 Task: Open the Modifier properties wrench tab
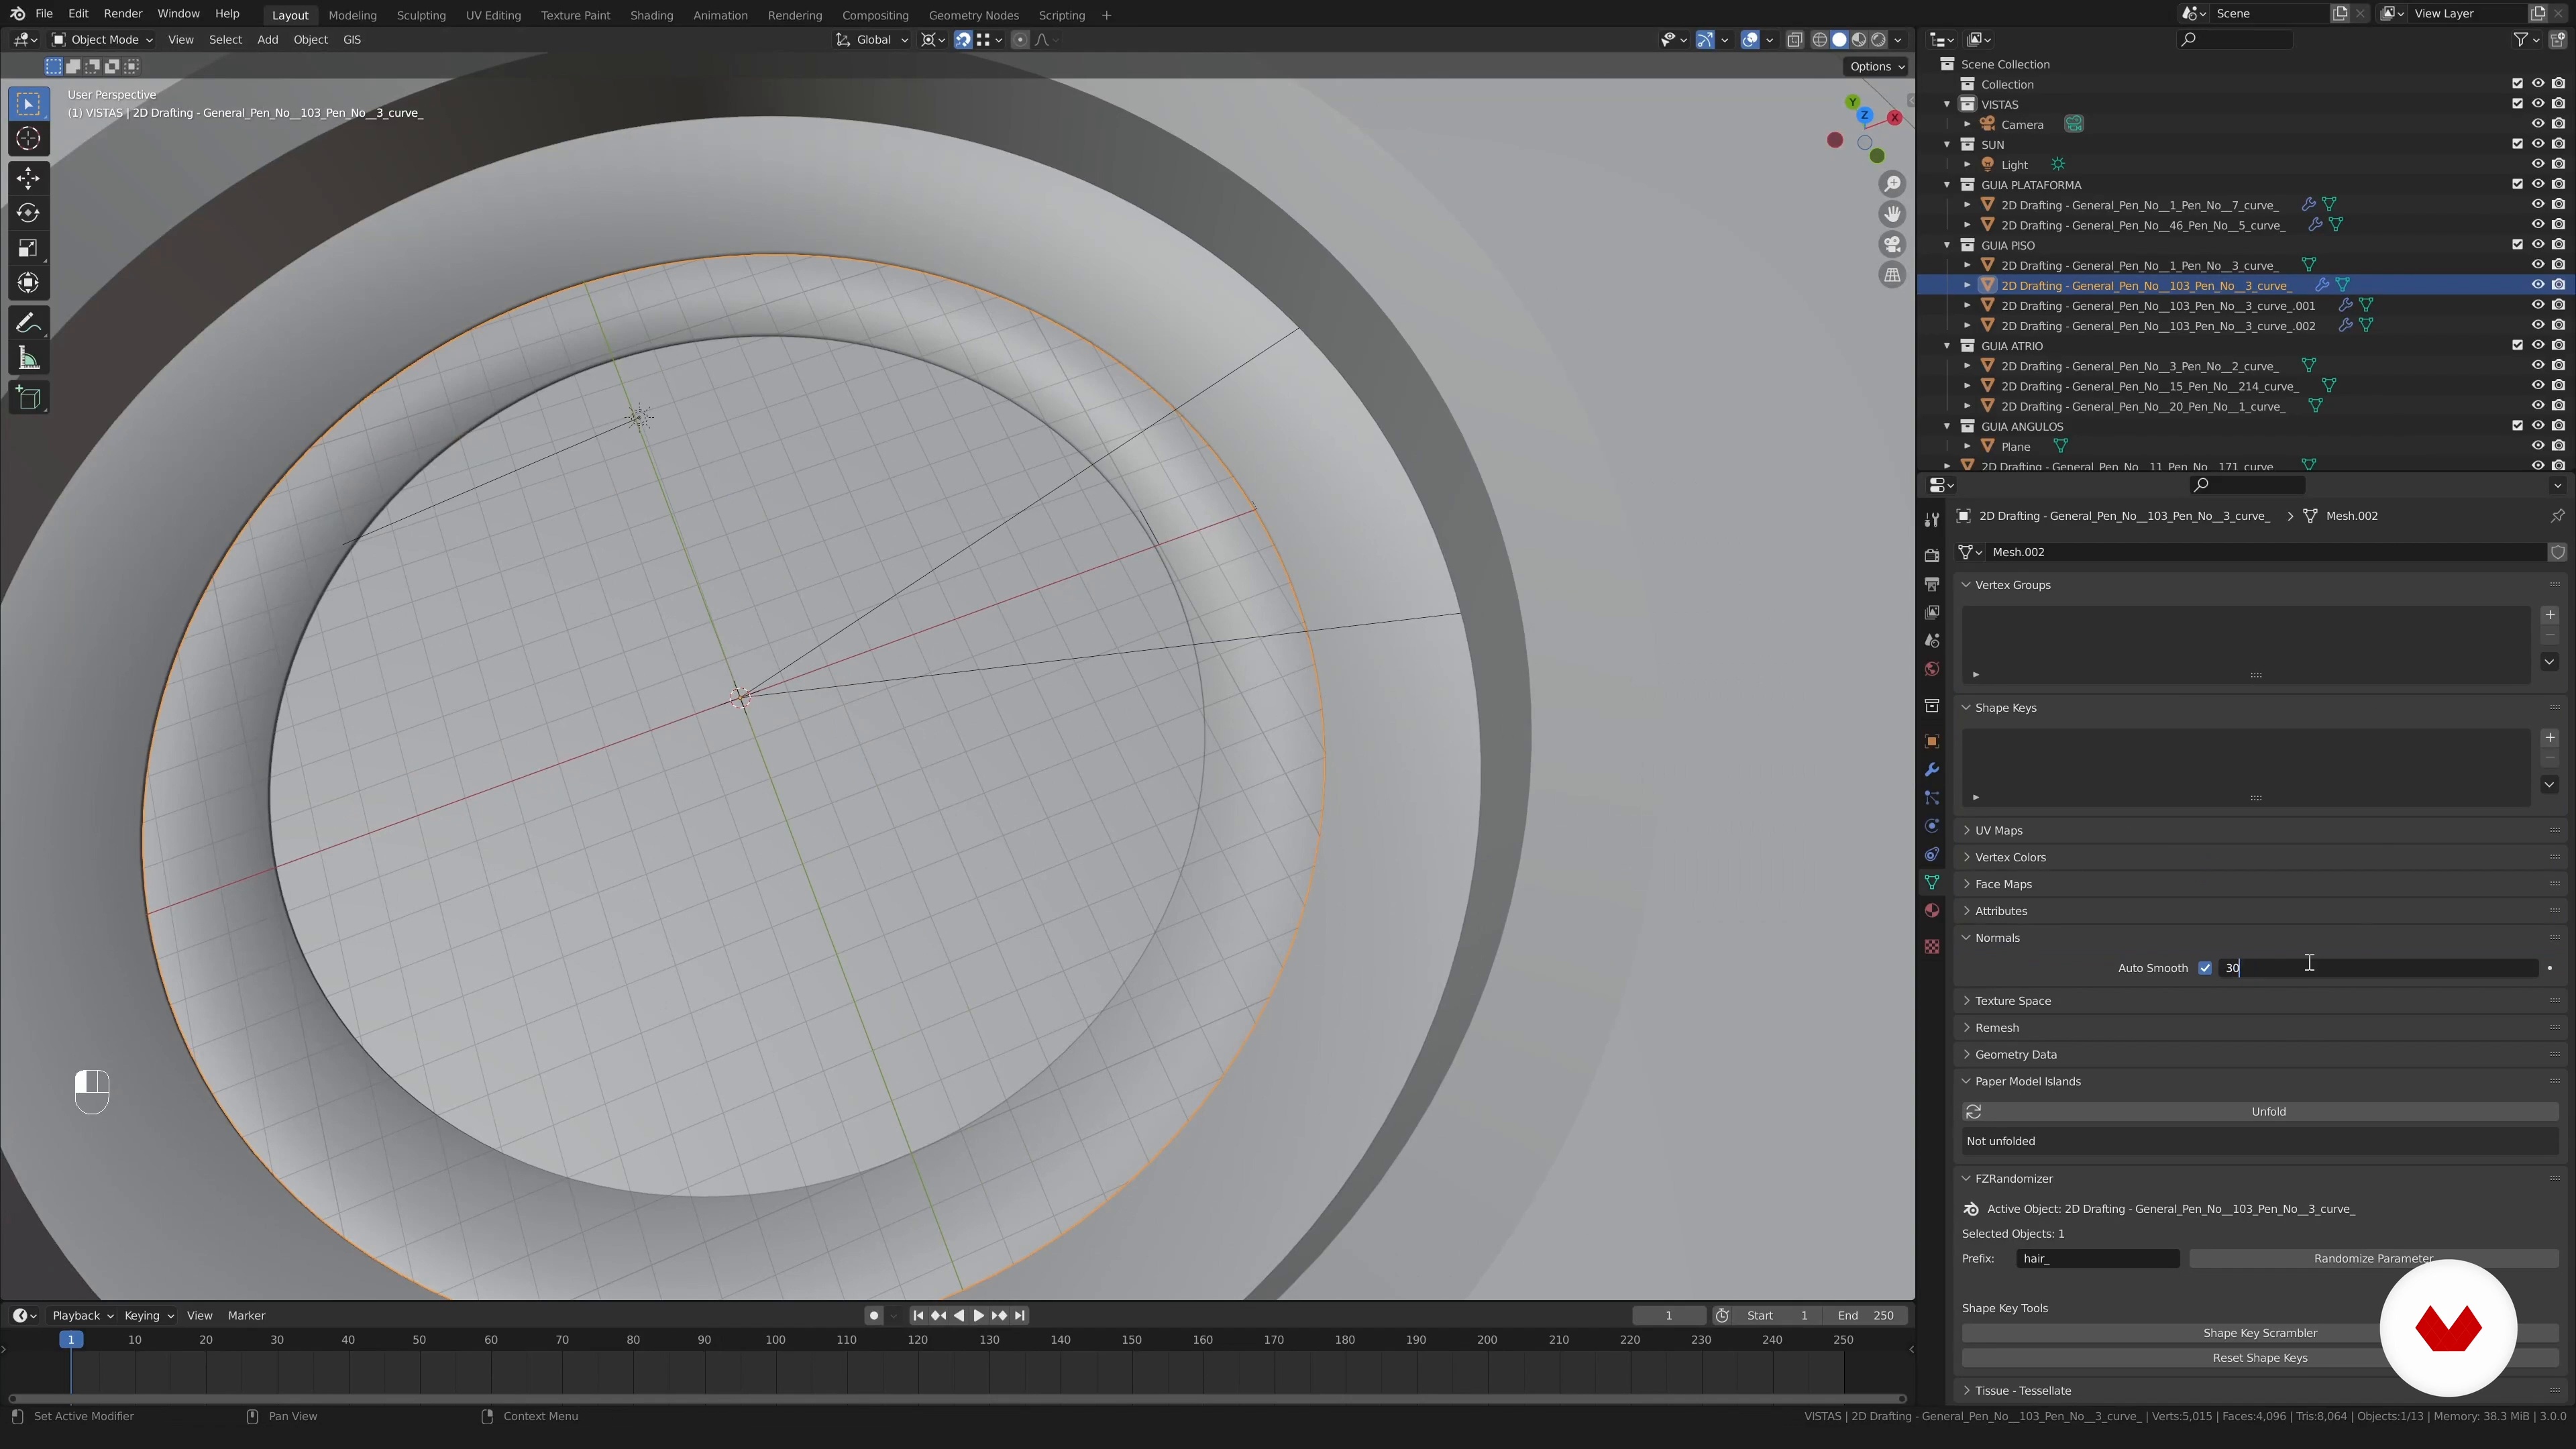(1932, 769)
